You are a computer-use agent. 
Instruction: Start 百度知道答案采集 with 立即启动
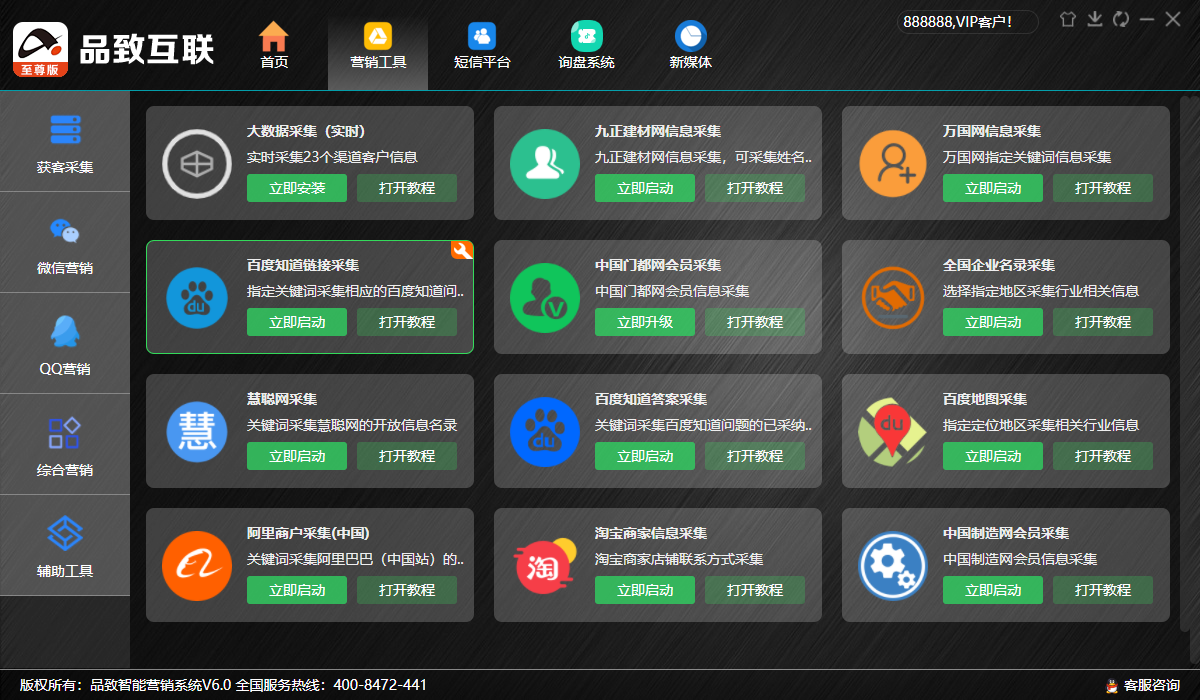(645, 456)
